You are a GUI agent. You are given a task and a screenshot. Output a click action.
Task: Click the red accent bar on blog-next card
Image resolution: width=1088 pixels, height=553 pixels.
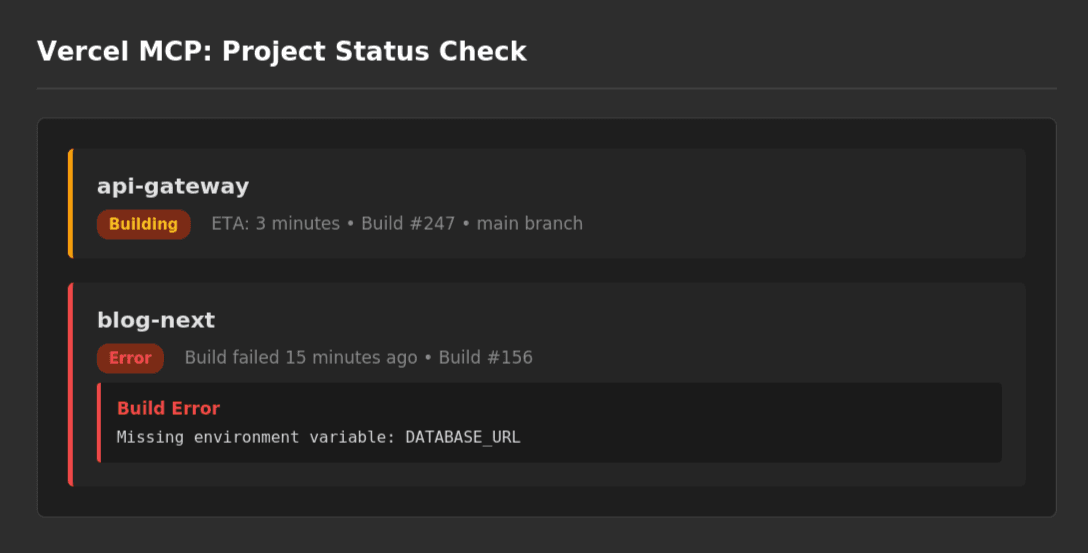70,384
